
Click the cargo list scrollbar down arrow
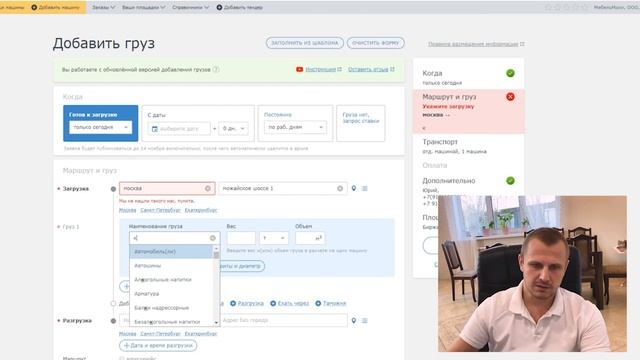click(x=216, y=322)
